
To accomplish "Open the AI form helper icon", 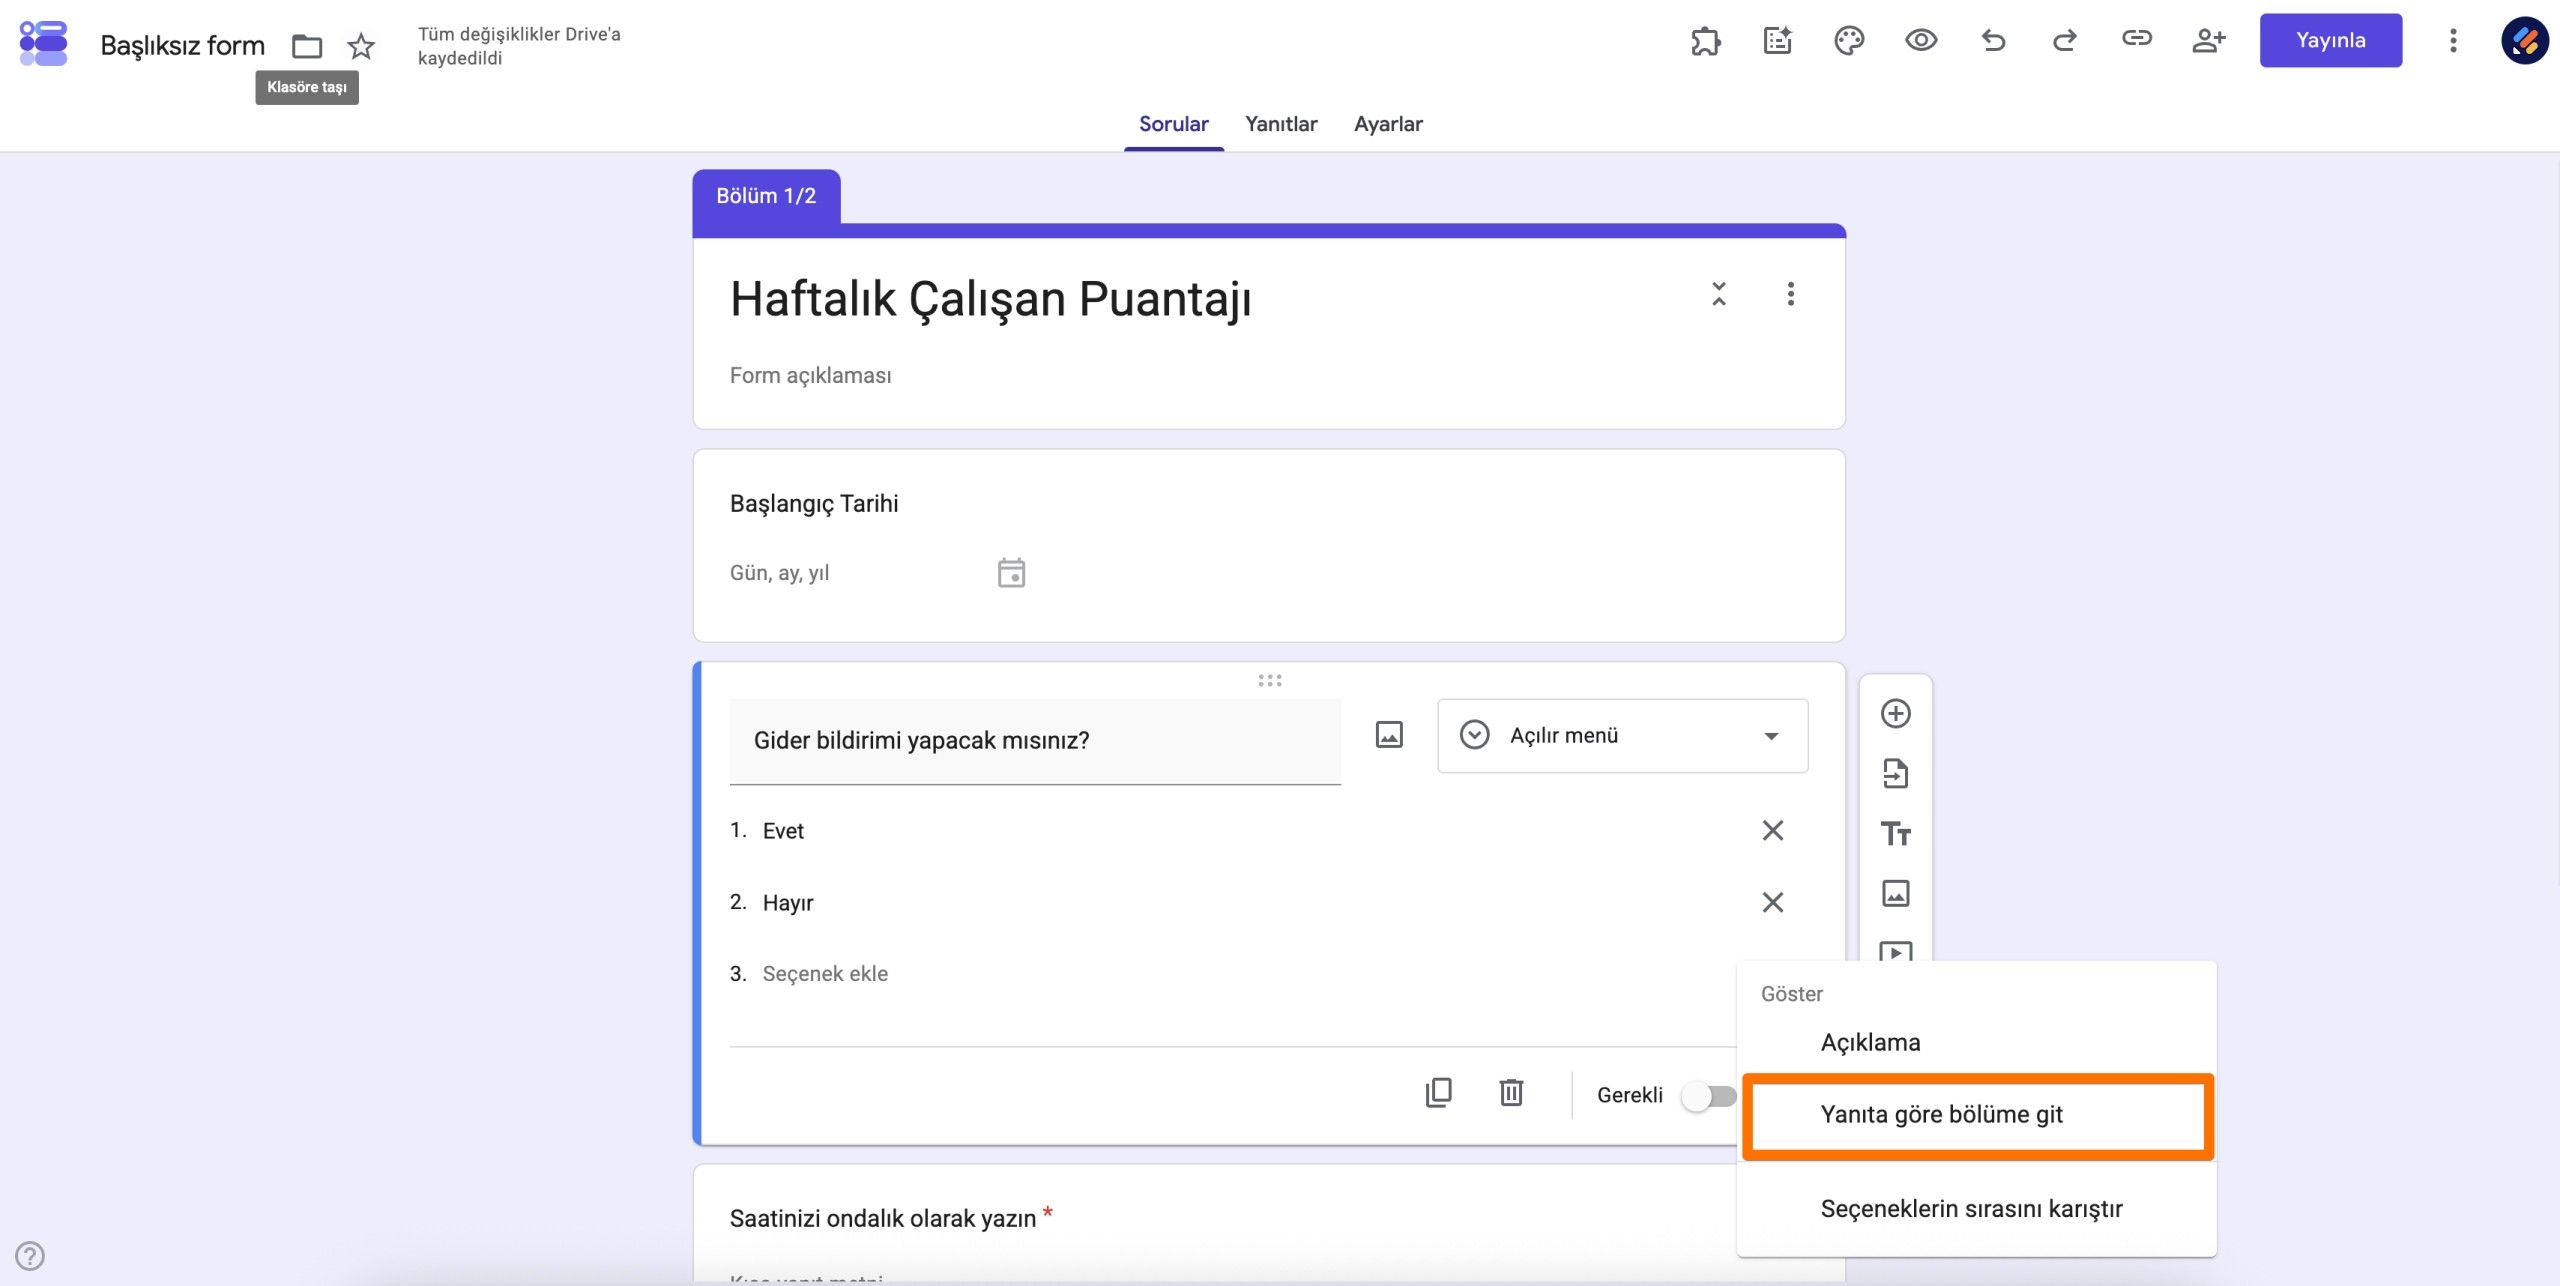I will pos(1778,41).
